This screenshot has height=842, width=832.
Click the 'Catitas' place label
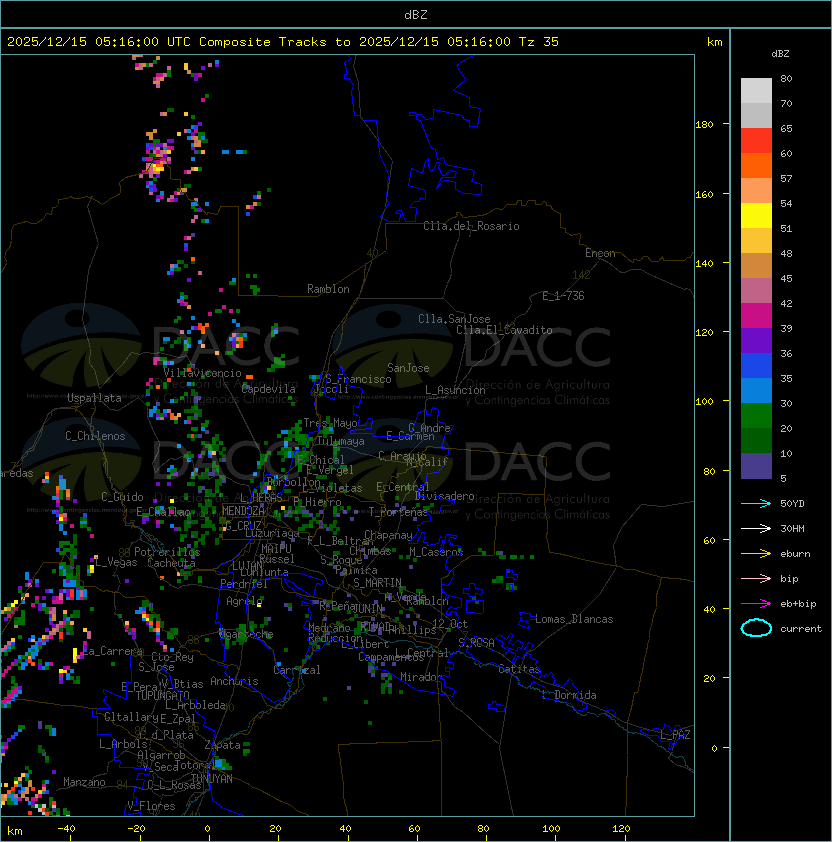519,669
